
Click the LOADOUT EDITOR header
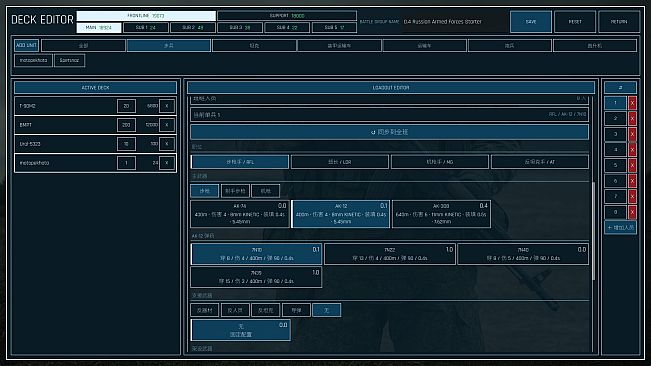391,88
